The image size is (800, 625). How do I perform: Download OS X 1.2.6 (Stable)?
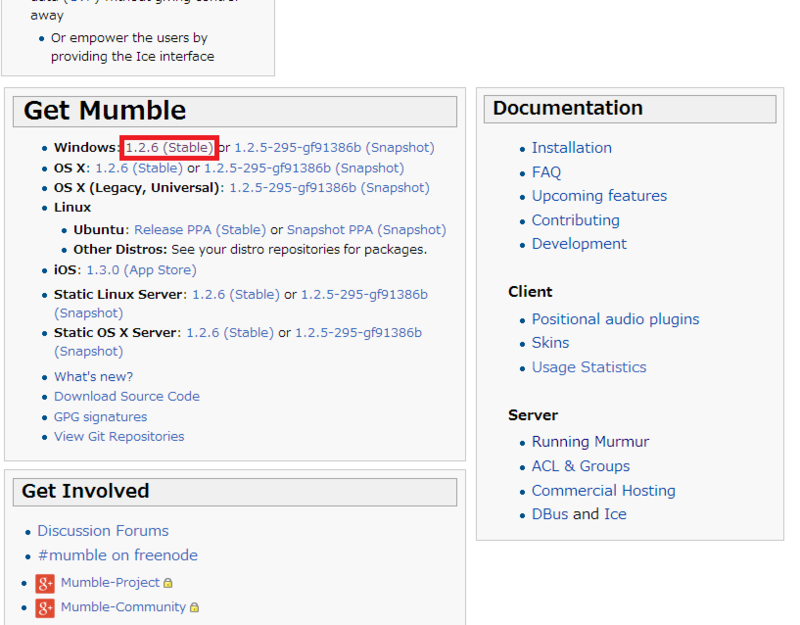139,168
